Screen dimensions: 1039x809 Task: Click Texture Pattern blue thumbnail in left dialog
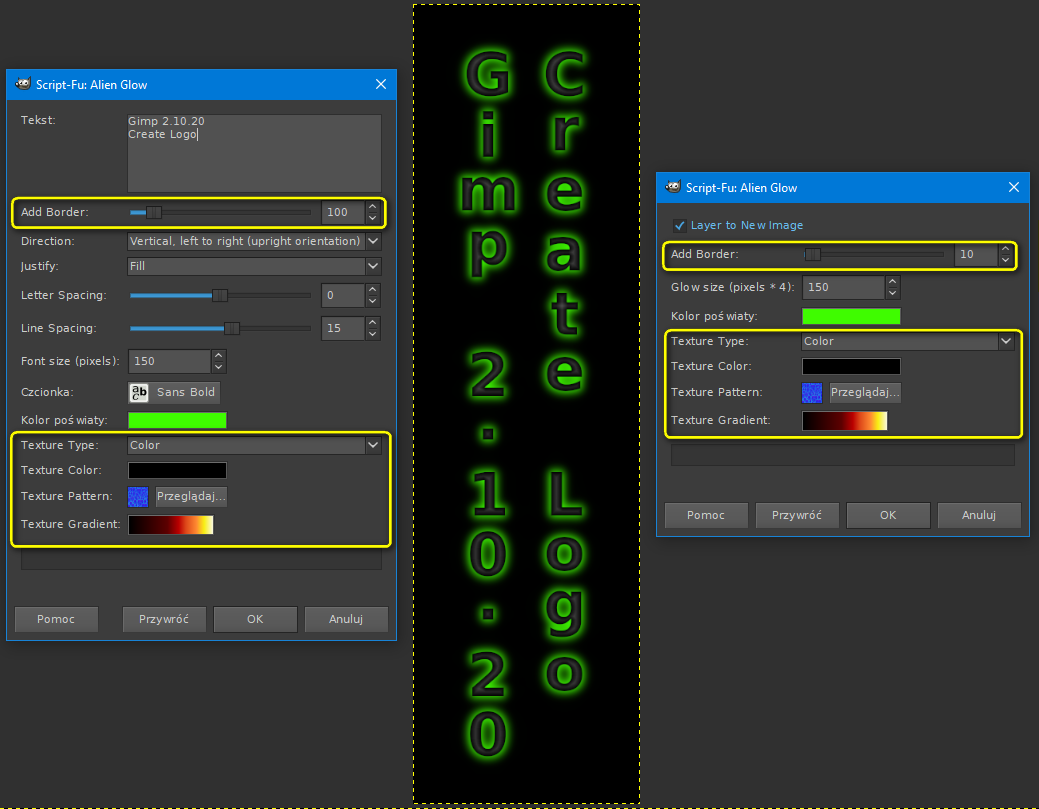coord(138,496)
